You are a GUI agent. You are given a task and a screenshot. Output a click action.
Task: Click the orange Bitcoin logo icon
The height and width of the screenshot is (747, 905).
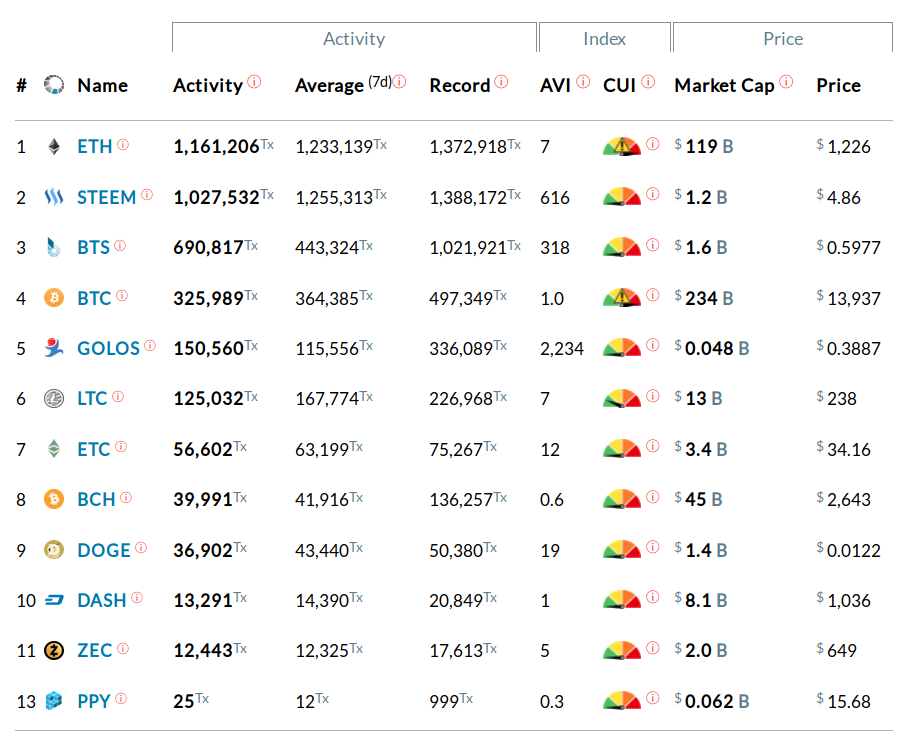tap(54, 298)
